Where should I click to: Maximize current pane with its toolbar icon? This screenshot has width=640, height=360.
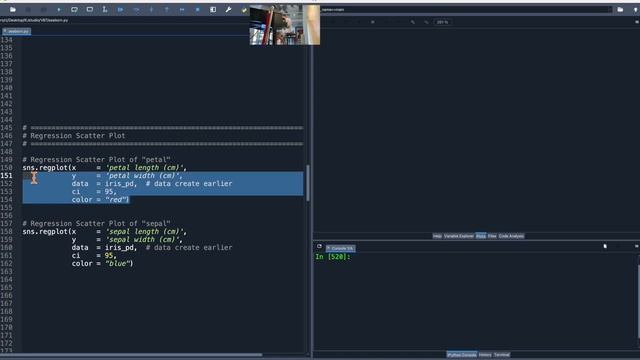(213, 9)
